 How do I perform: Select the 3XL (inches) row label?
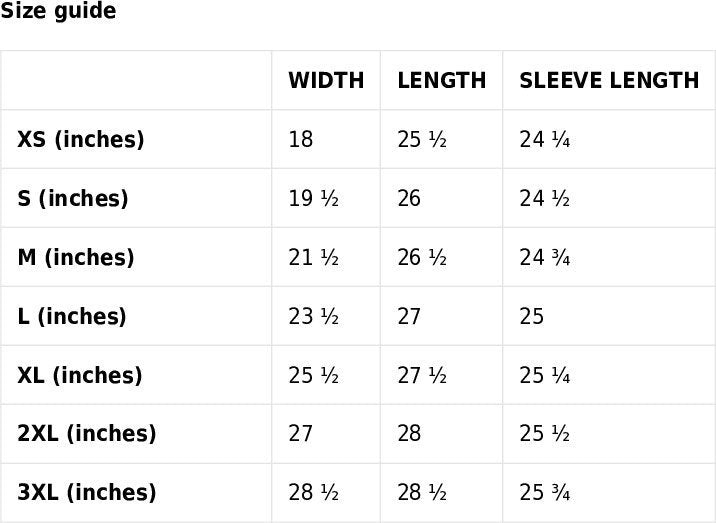tap(87, 493)
